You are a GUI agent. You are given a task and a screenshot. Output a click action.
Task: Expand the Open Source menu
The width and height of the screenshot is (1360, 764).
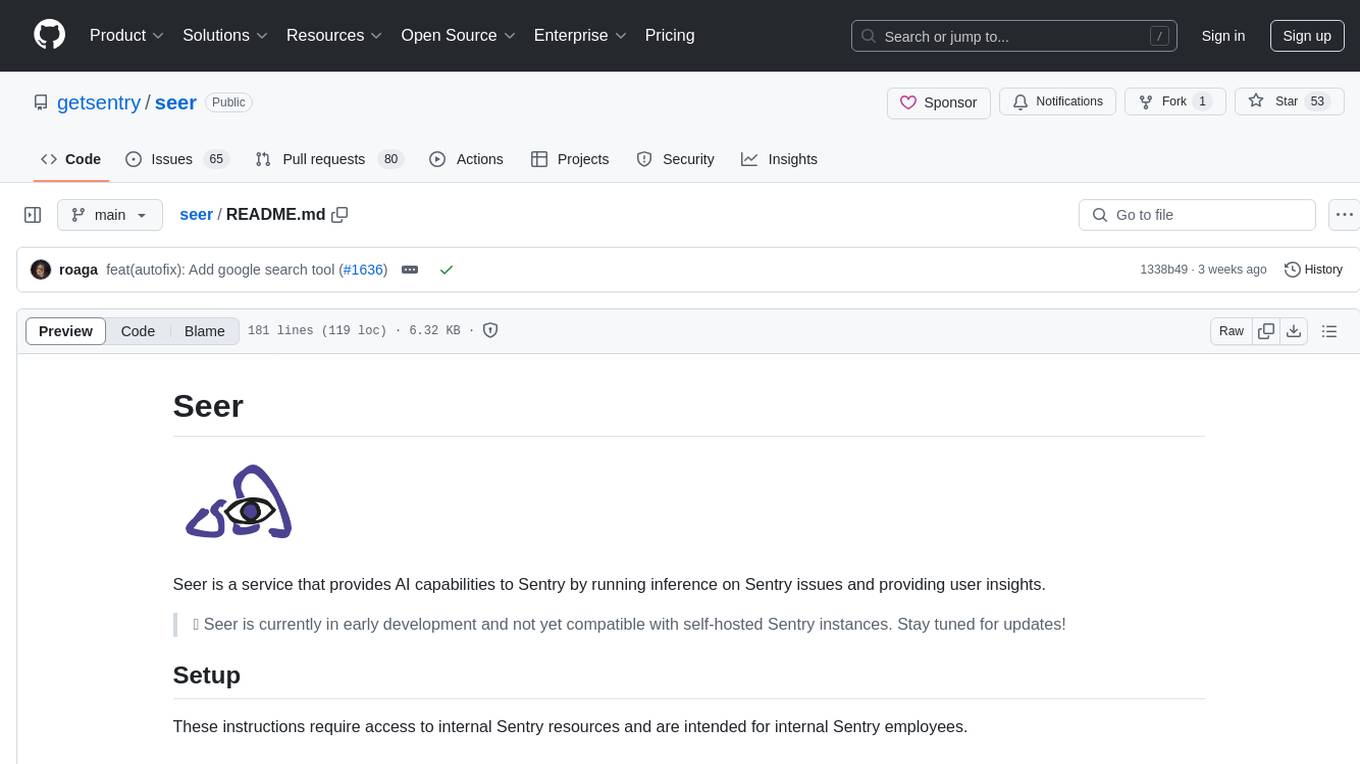[x=458, y=35]
